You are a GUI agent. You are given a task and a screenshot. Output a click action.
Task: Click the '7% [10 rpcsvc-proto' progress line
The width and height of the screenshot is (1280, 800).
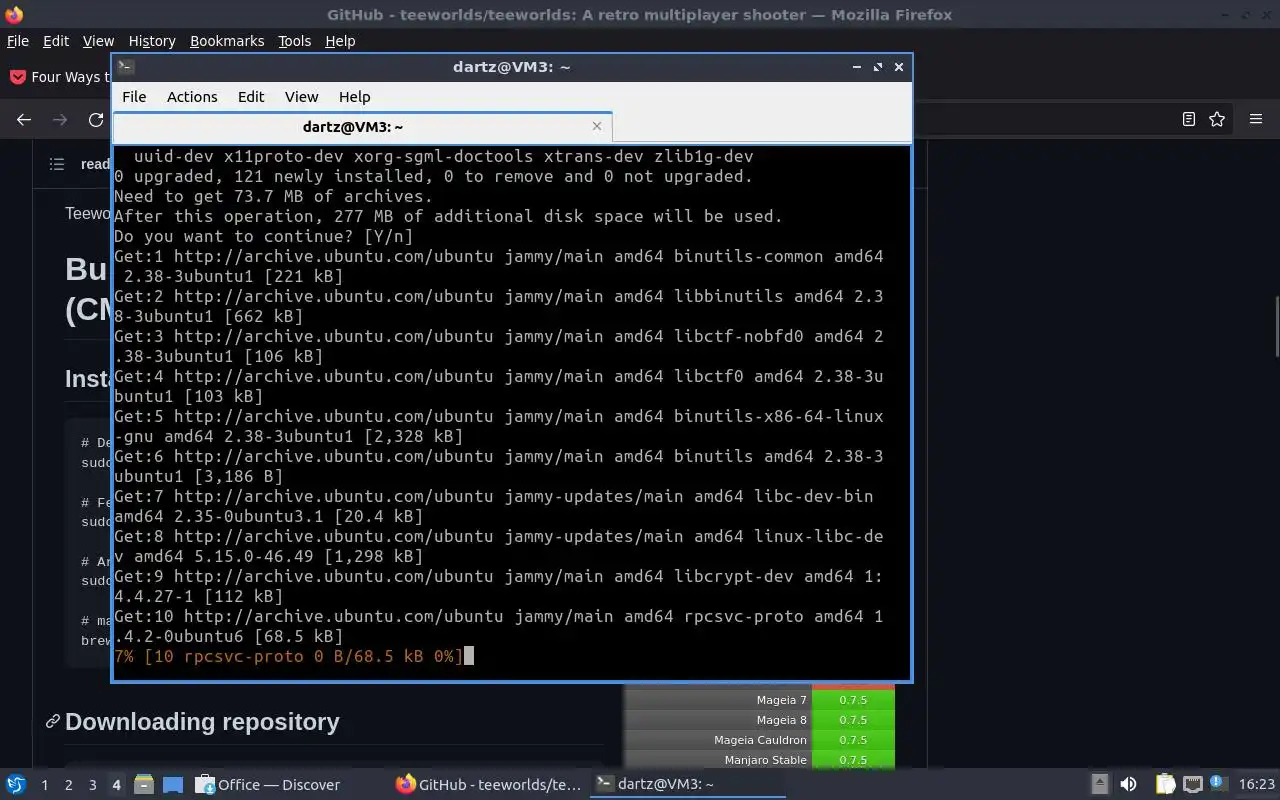point(288,656)
